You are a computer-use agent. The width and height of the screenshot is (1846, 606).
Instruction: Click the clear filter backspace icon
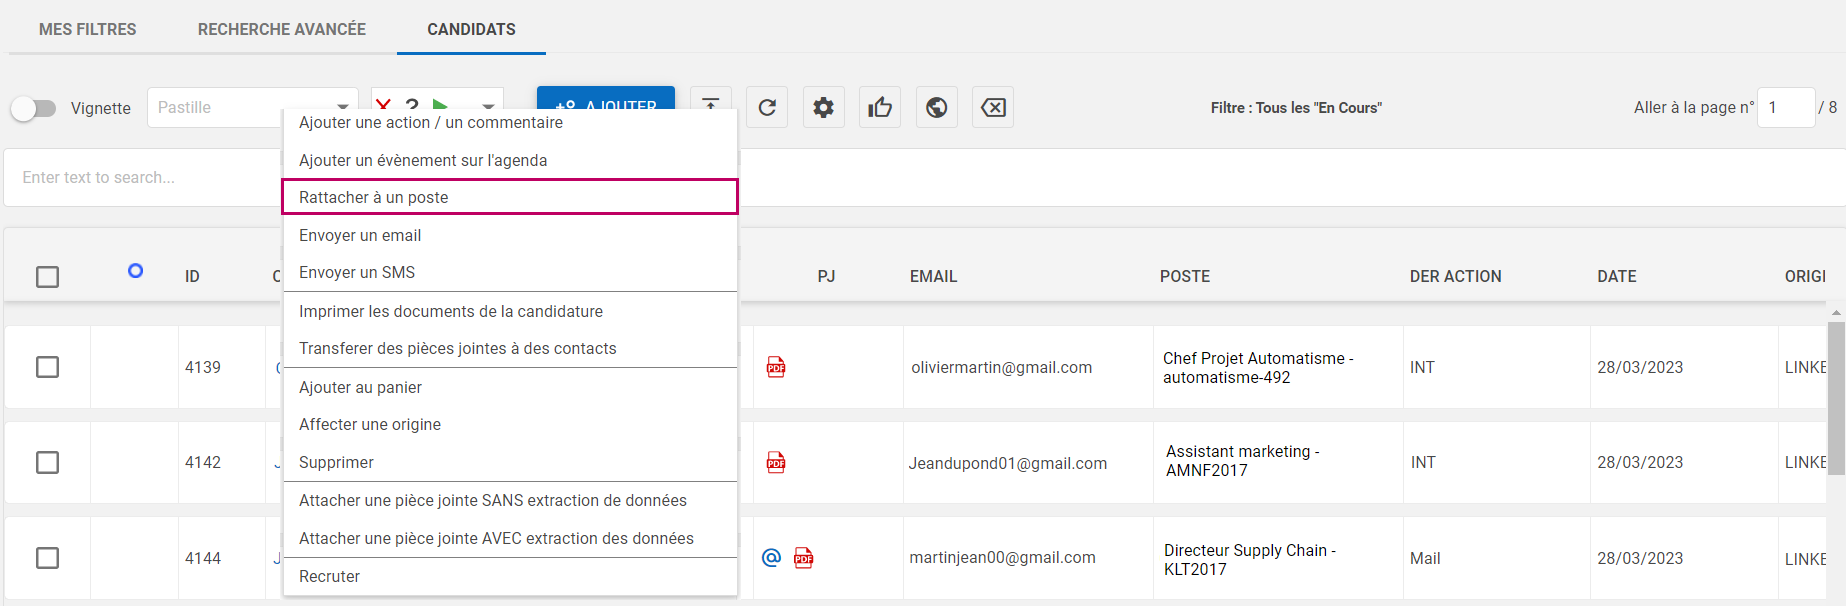click(993, 107)
